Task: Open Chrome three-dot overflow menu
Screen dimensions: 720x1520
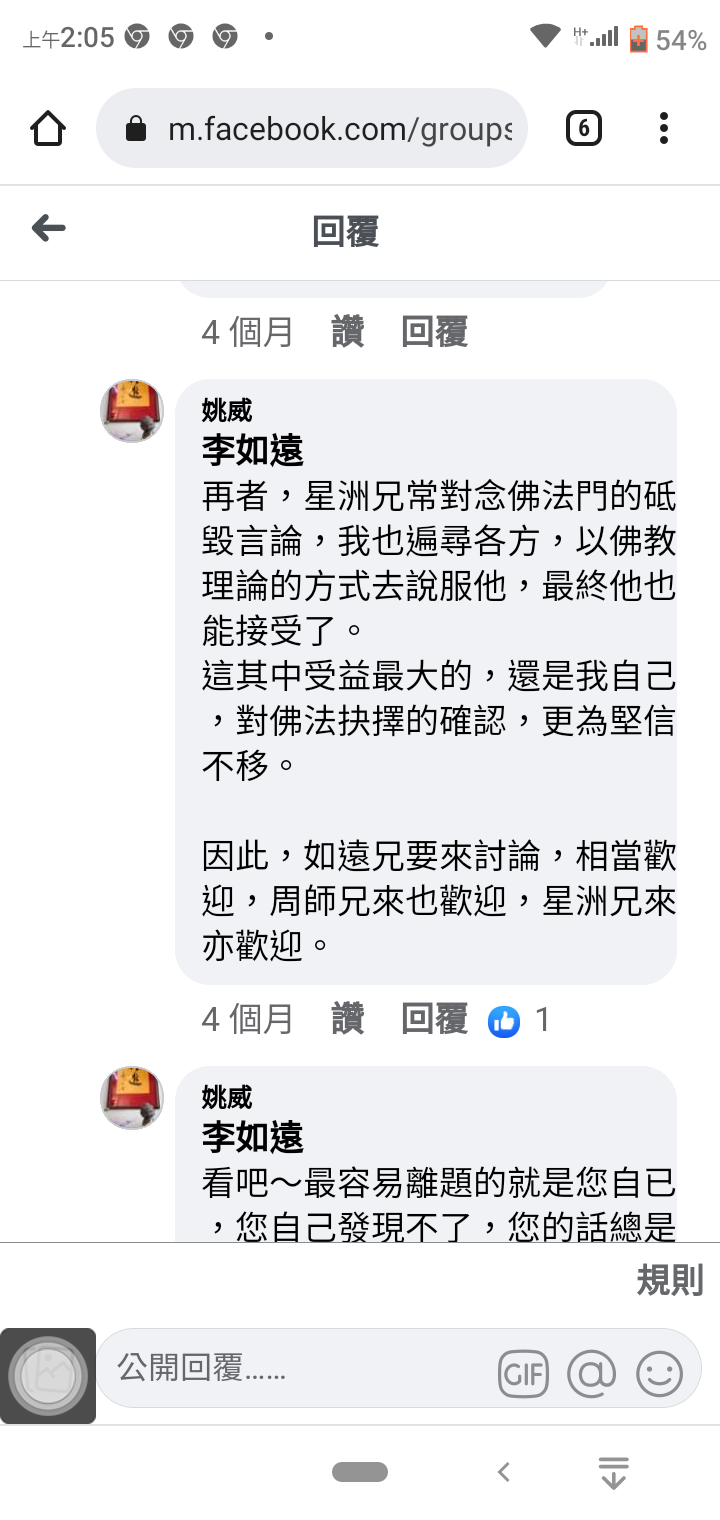Action: (664, 128)
